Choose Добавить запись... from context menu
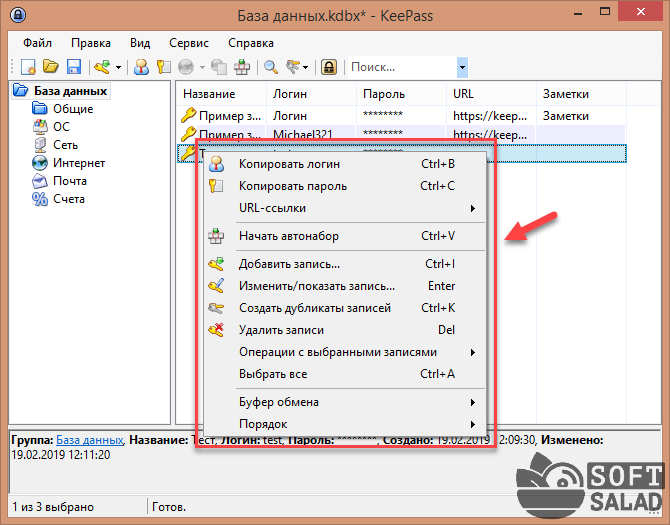Viewport: 670px width, 525px height. [x=344, y=264]
